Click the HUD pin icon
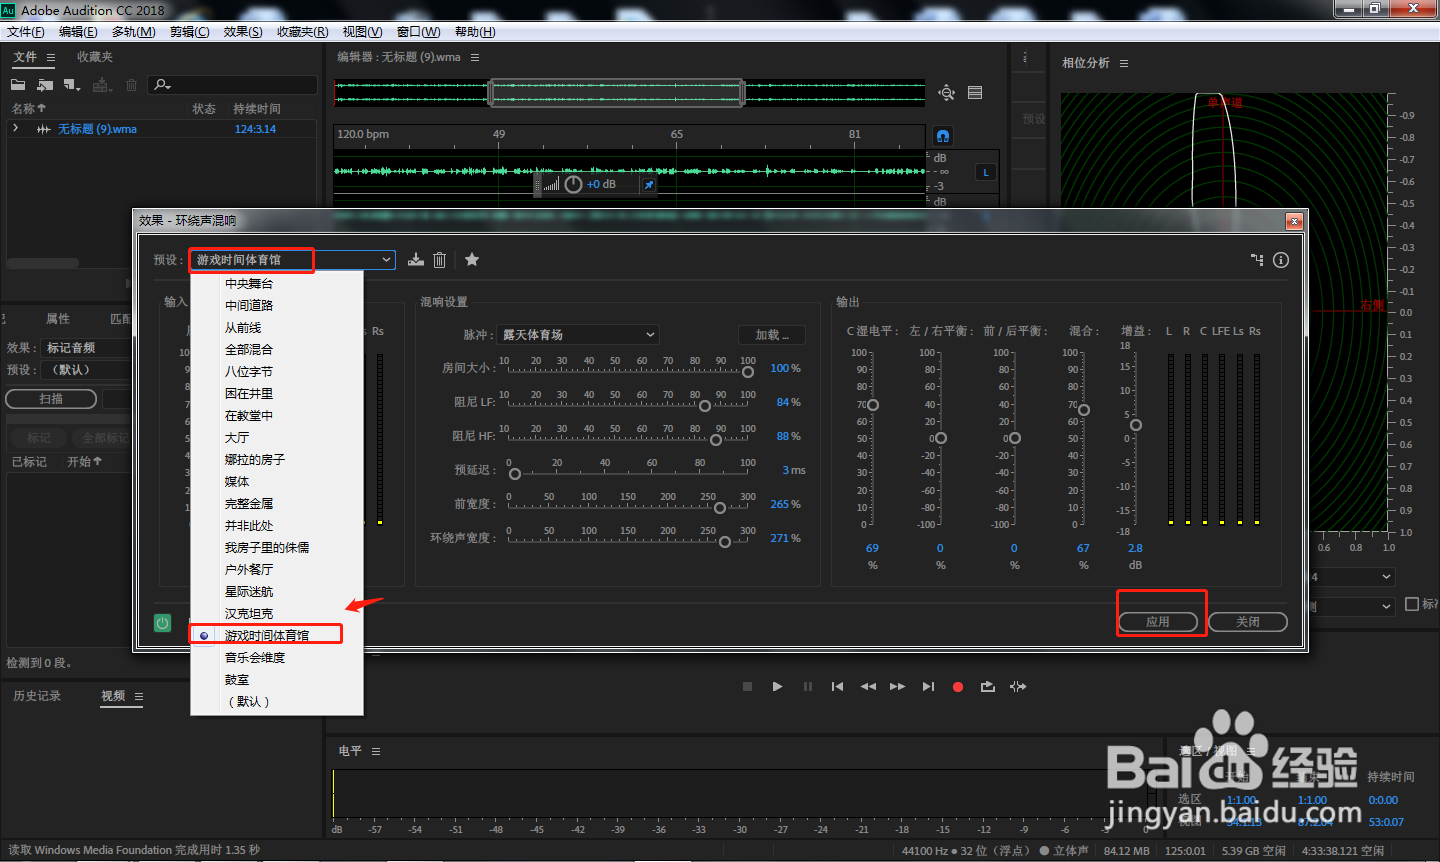 coord(649,185)
